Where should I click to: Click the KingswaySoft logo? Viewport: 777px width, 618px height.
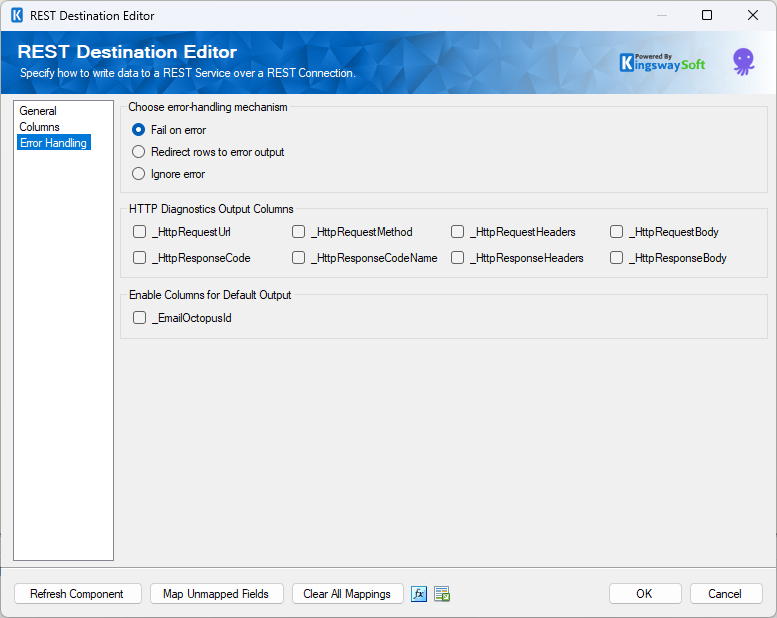[x=663, y=63]
